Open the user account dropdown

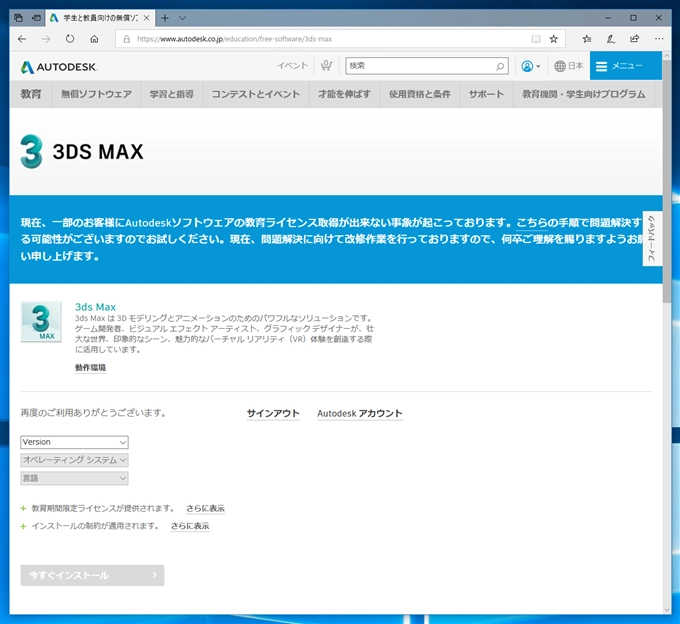(531, 66)
